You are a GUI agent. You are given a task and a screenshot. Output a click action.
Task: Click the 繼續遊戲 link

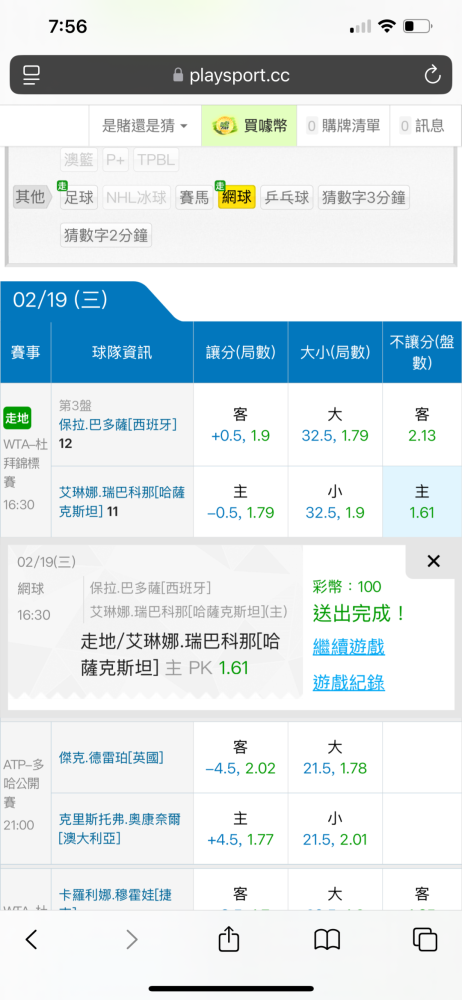[x=348, y=647]
